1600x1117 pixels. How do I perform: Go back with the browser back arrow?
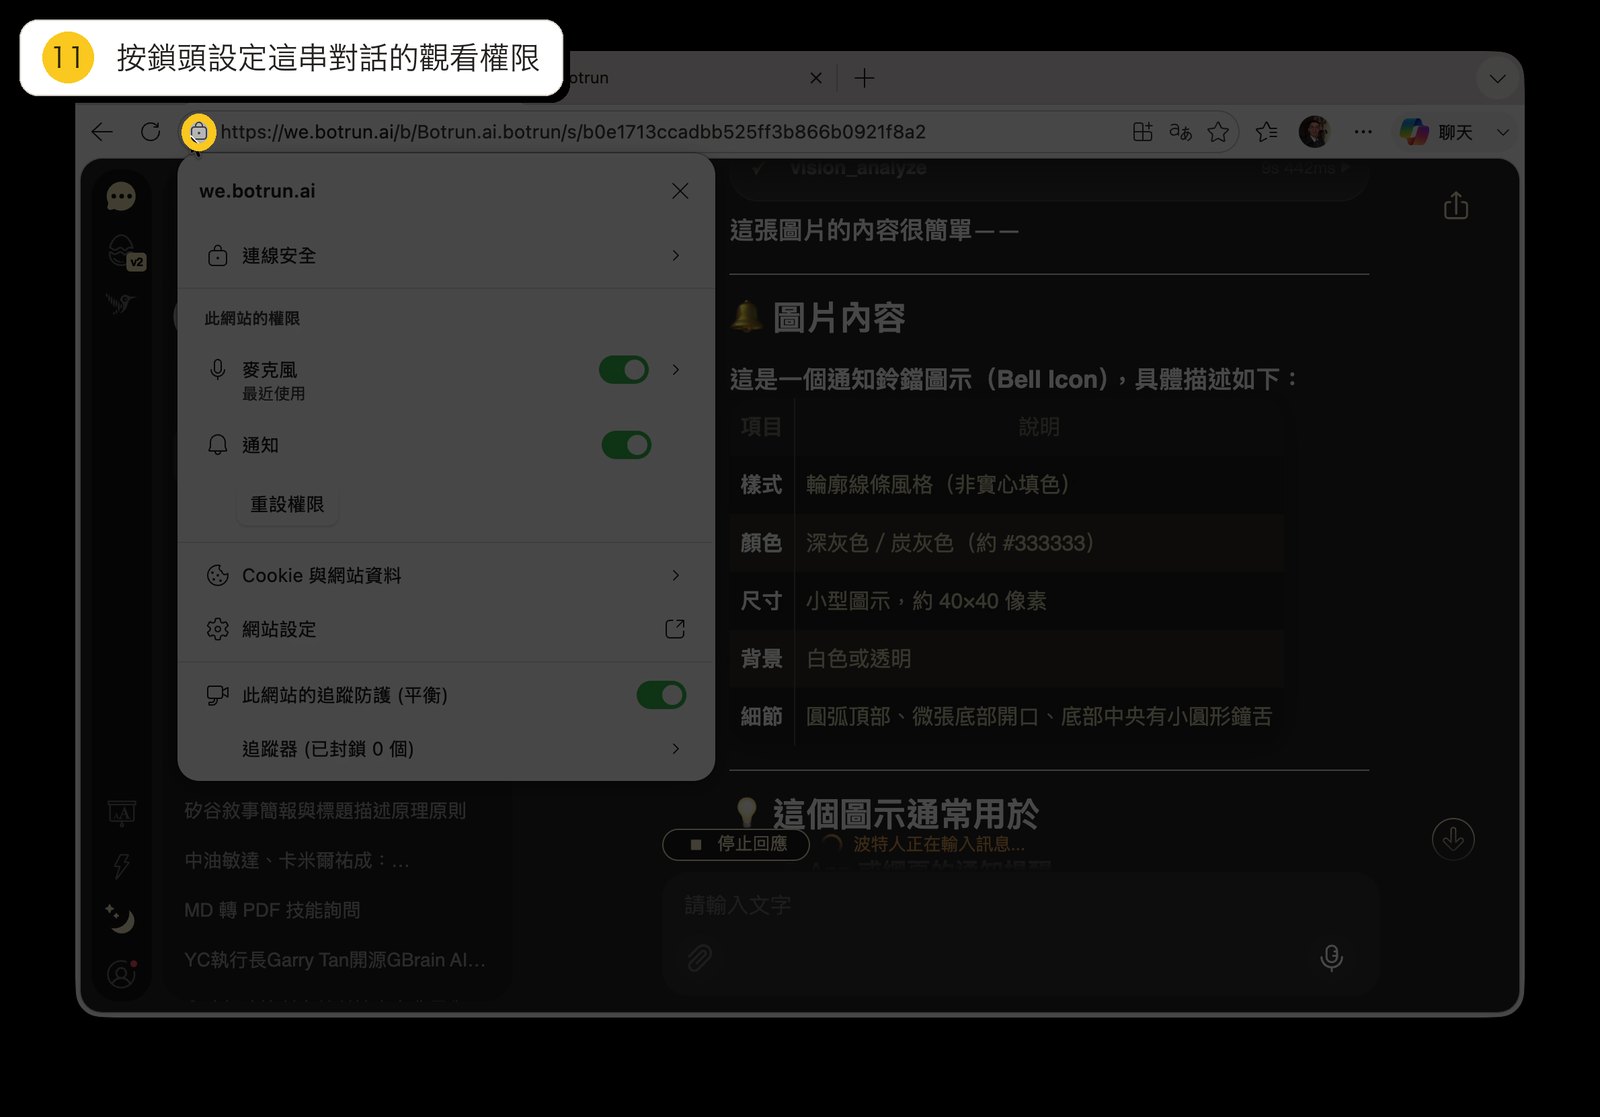tap(102, 132)
